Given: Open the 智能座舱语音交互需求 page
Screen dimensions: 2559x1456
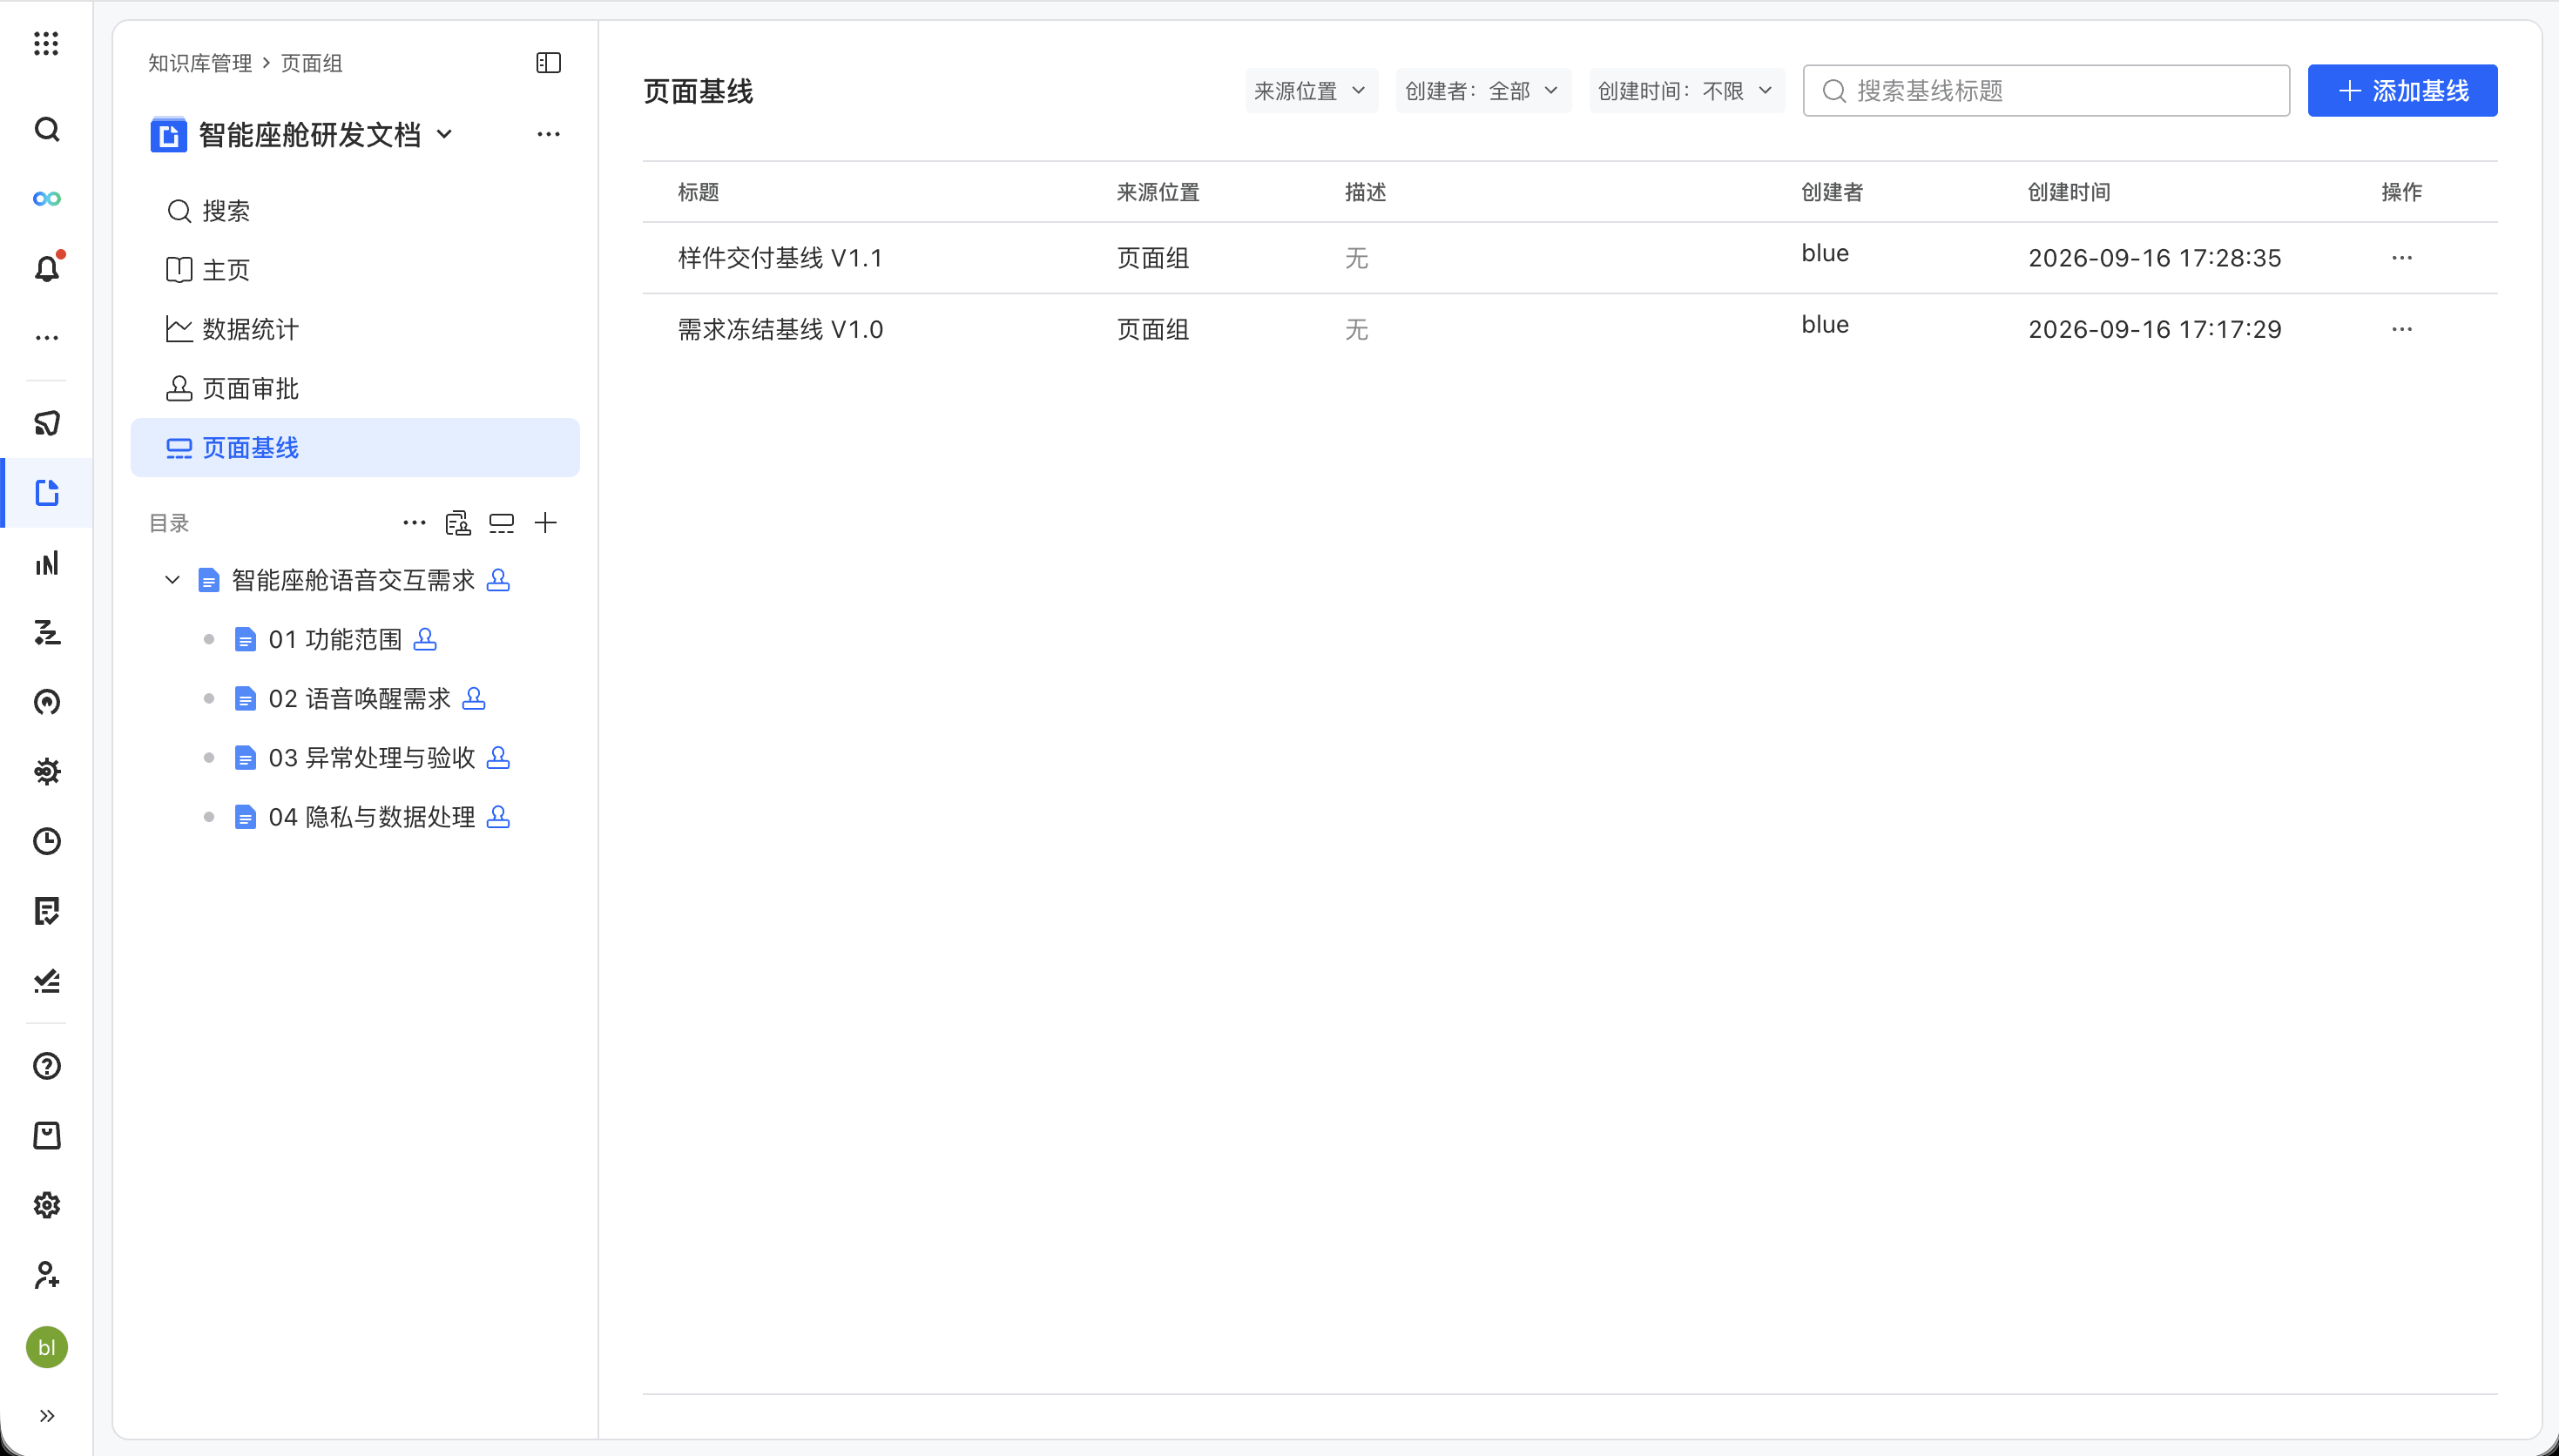Looking at the screenshot, I should click(353, 580).
